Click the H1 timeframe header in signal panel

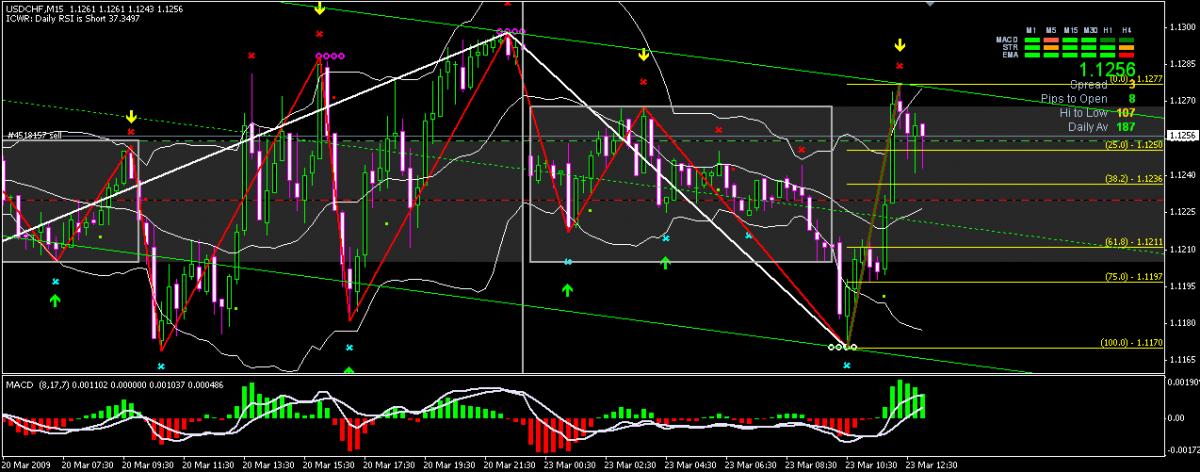[x=1108, y=30]
